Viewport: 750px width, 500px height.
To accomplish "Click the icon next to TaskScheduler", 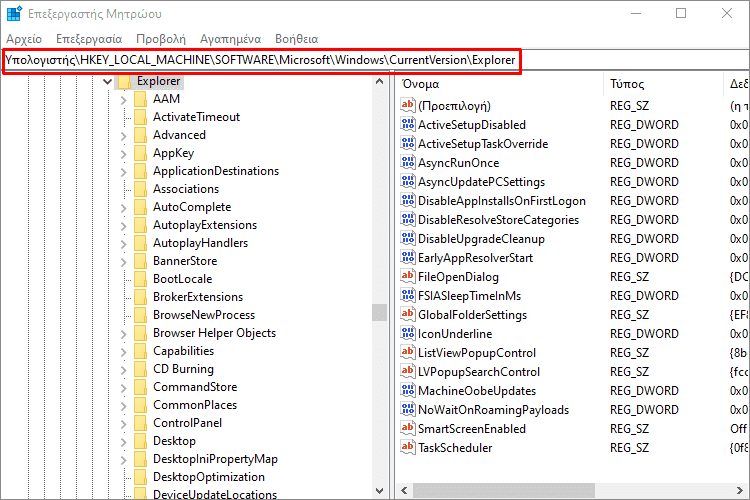I will coord(408,448).
